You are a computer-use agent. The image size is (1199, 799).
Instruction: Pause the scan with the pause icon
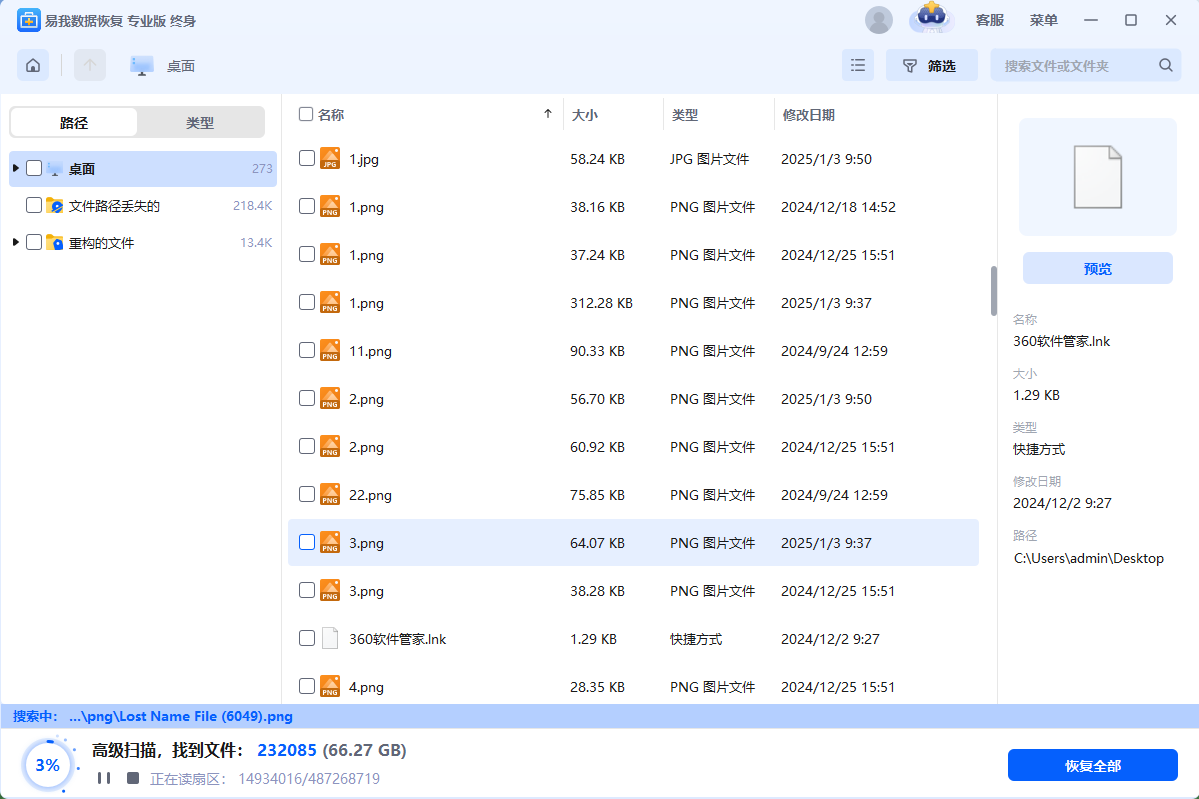pyautogui.click(x=104, y=778)
